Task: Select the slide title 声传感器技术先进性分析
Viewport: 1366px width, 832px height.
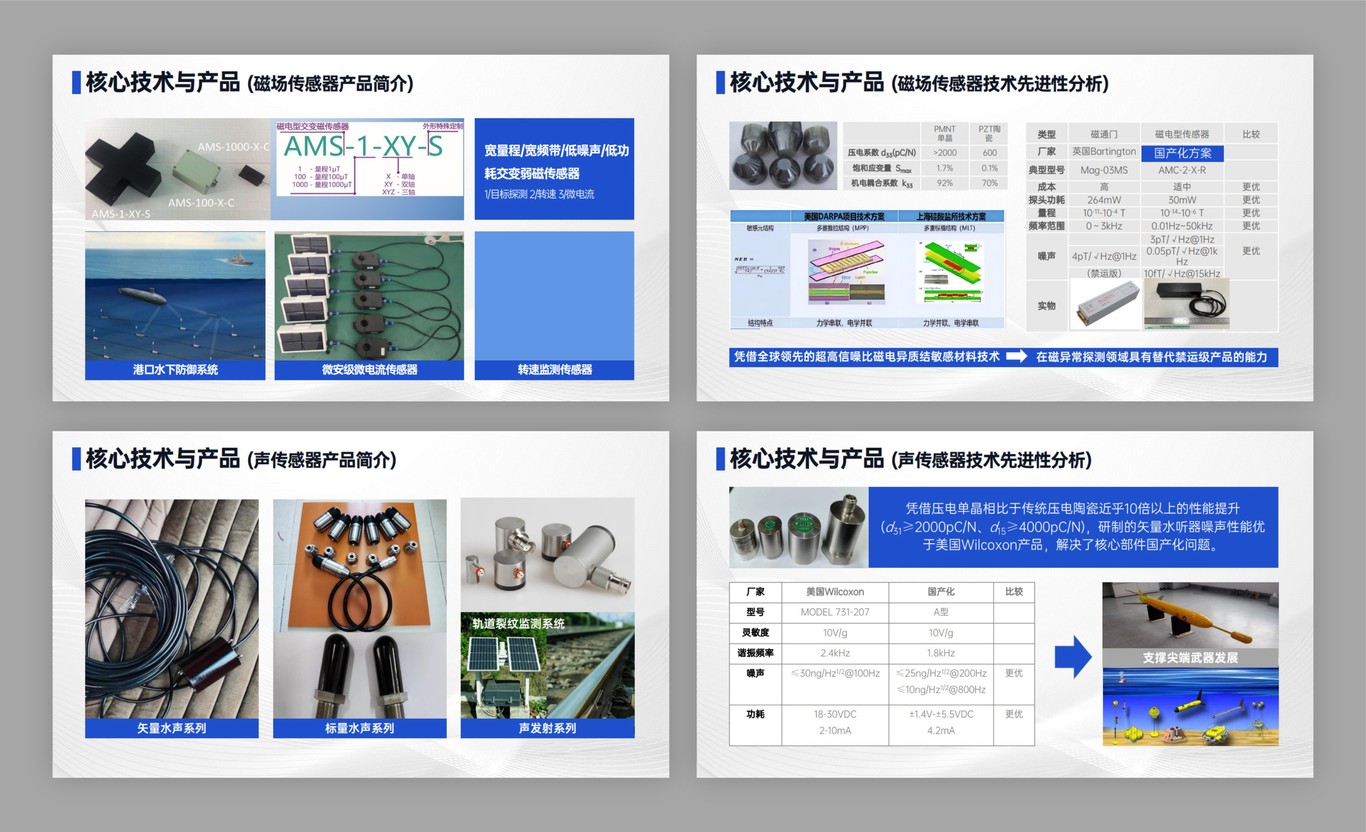Action: click(991, 460)
